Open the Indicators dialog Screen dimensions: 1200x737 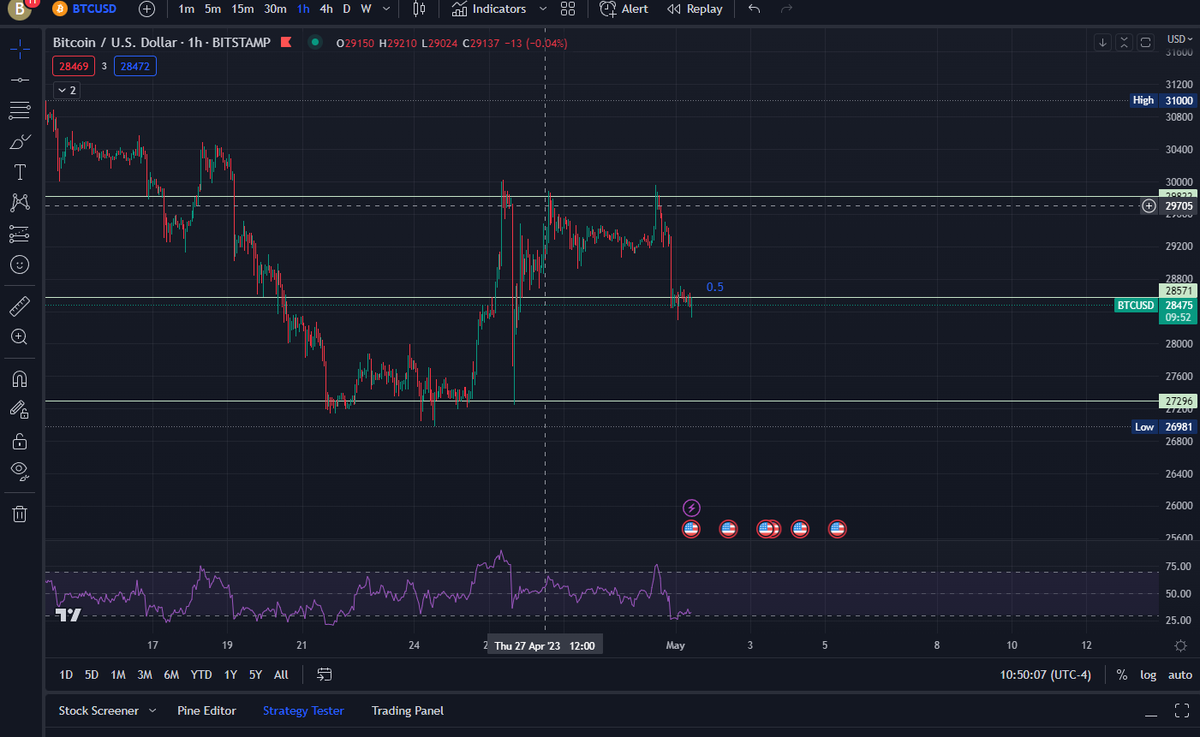pos(488,9)
